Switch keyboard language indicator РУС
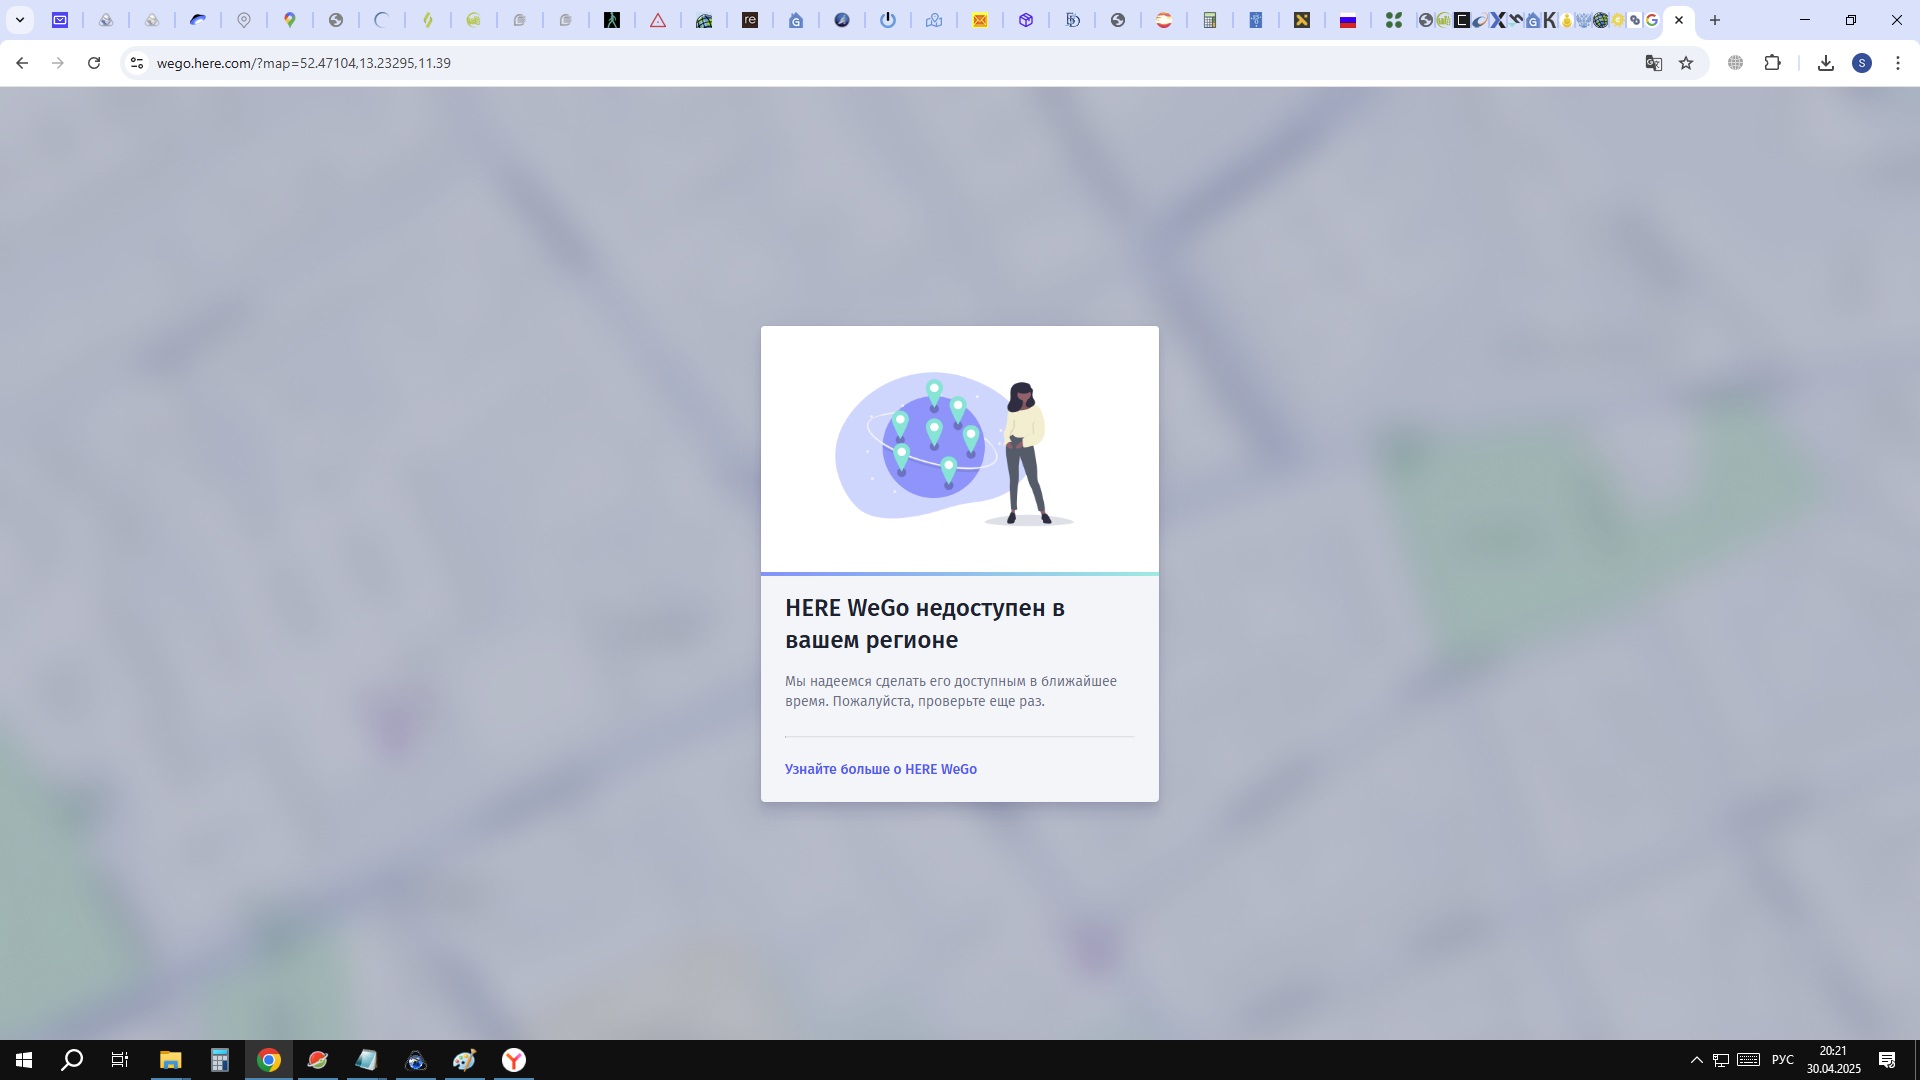The height and width of the screenshot is (1080, 1920). tap(1782, 1060)
